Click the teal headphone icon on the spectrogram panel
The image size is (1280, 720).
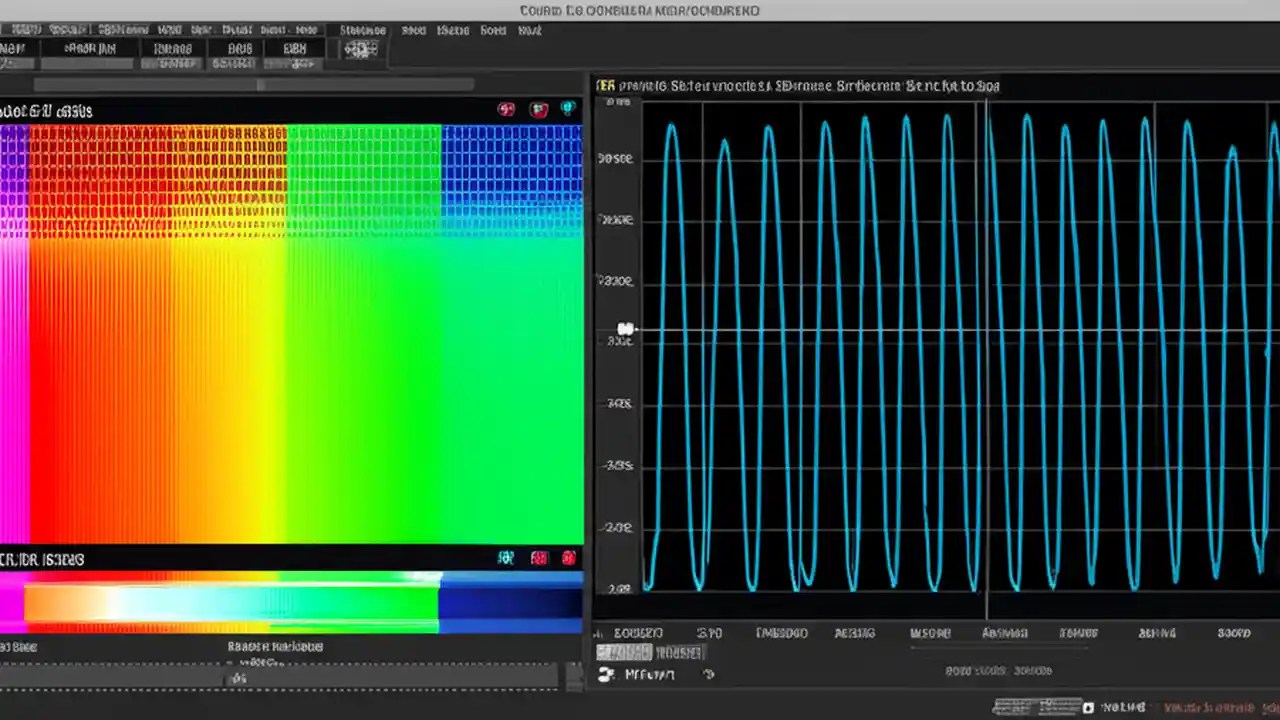[567, 108]
